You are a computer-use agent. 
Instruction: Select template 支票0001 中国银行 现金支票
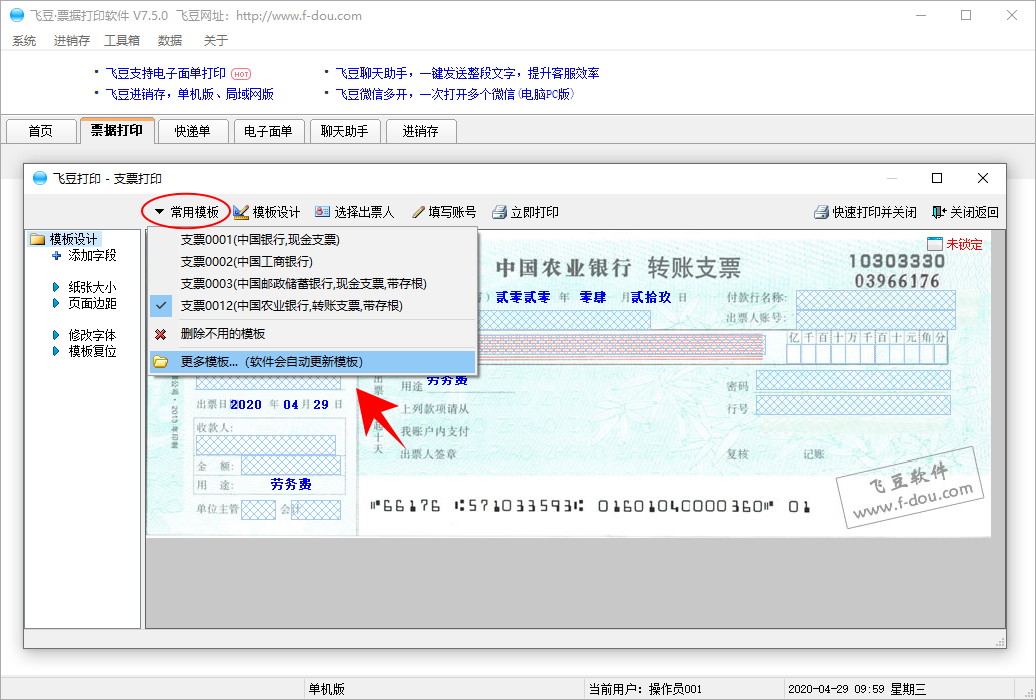pos(313,240)
